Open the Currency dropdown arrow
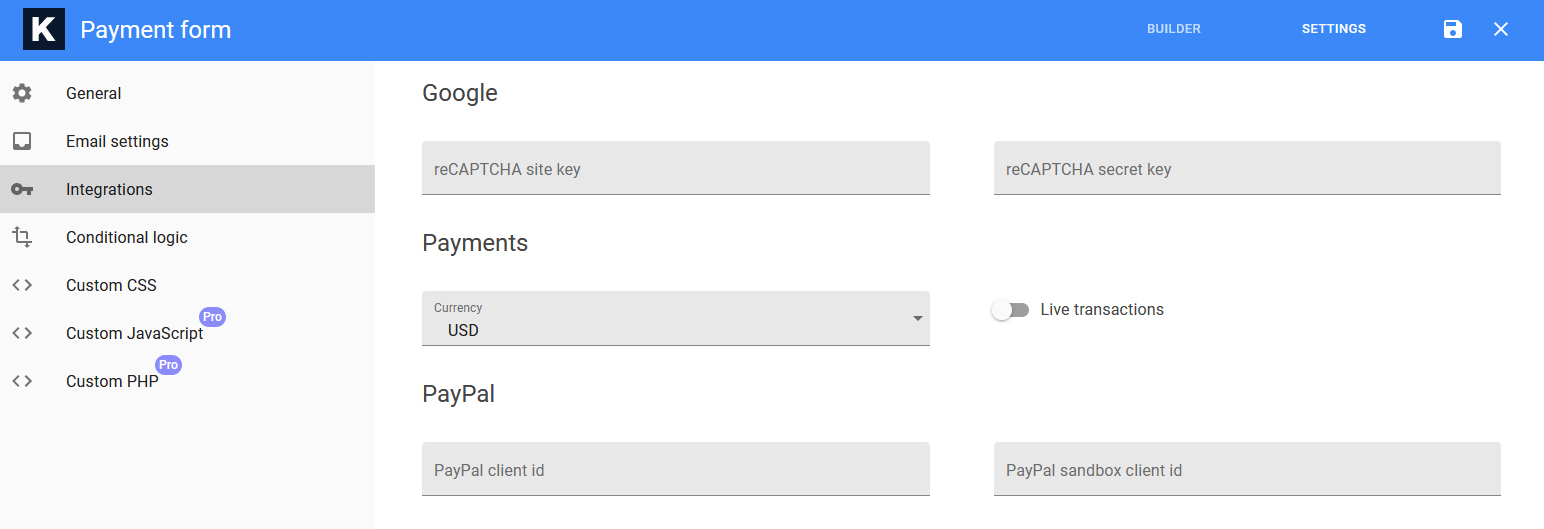This screenshot has width=1544, height=529. pos(917,319)
